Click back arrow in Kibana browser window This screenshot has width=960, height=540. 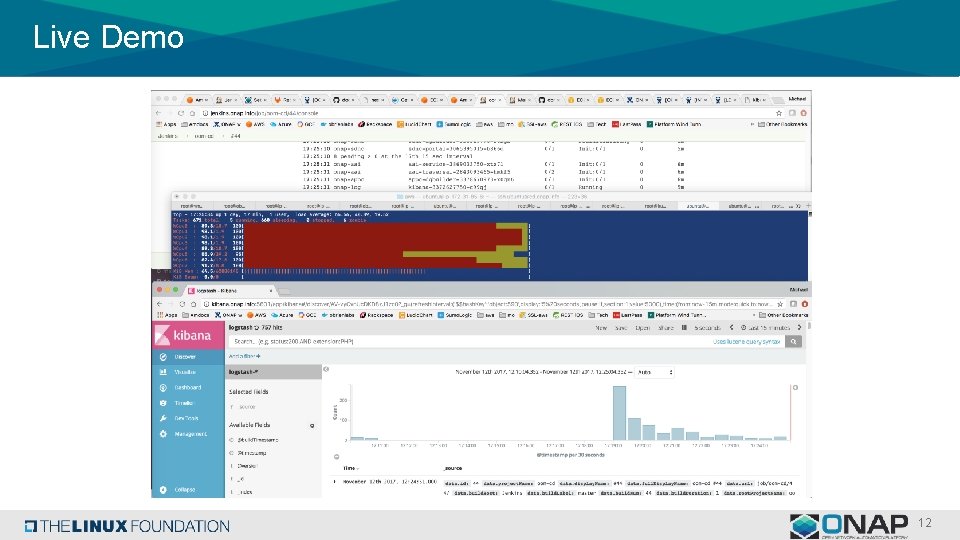pos(159,304)
